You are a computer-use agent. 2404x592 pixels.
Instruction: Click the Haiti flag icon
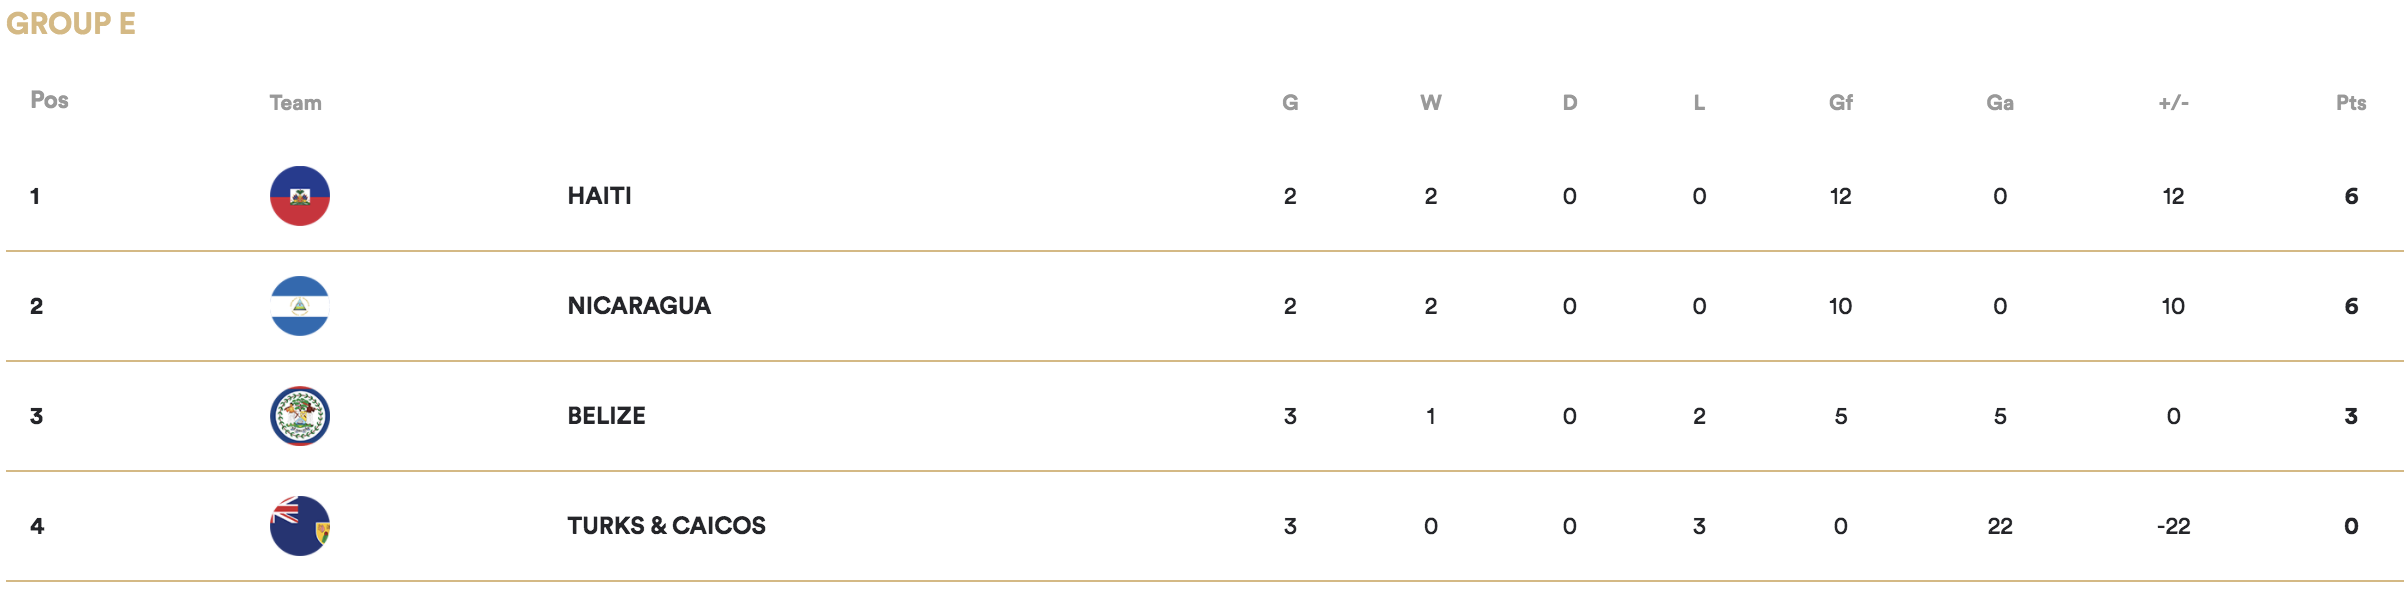pyautogui.click(x=300, y=196)
